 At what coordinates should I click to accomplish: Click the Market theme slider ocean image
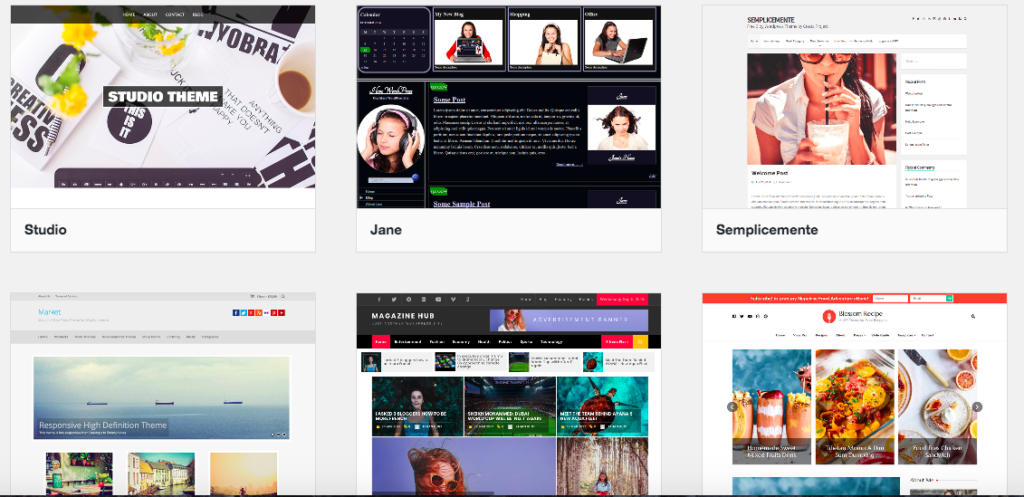tap(161, 397)
